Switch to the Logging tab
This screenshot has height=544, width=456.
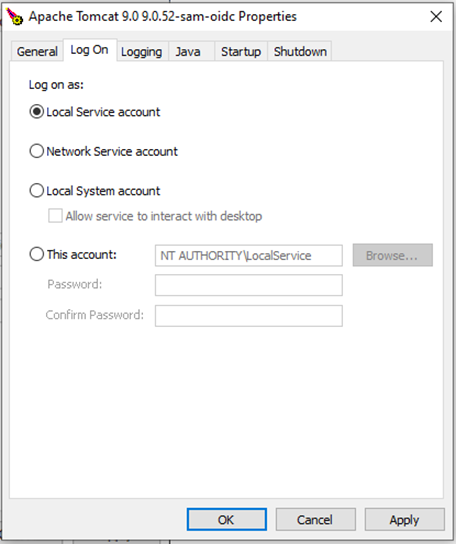point(142,51)
